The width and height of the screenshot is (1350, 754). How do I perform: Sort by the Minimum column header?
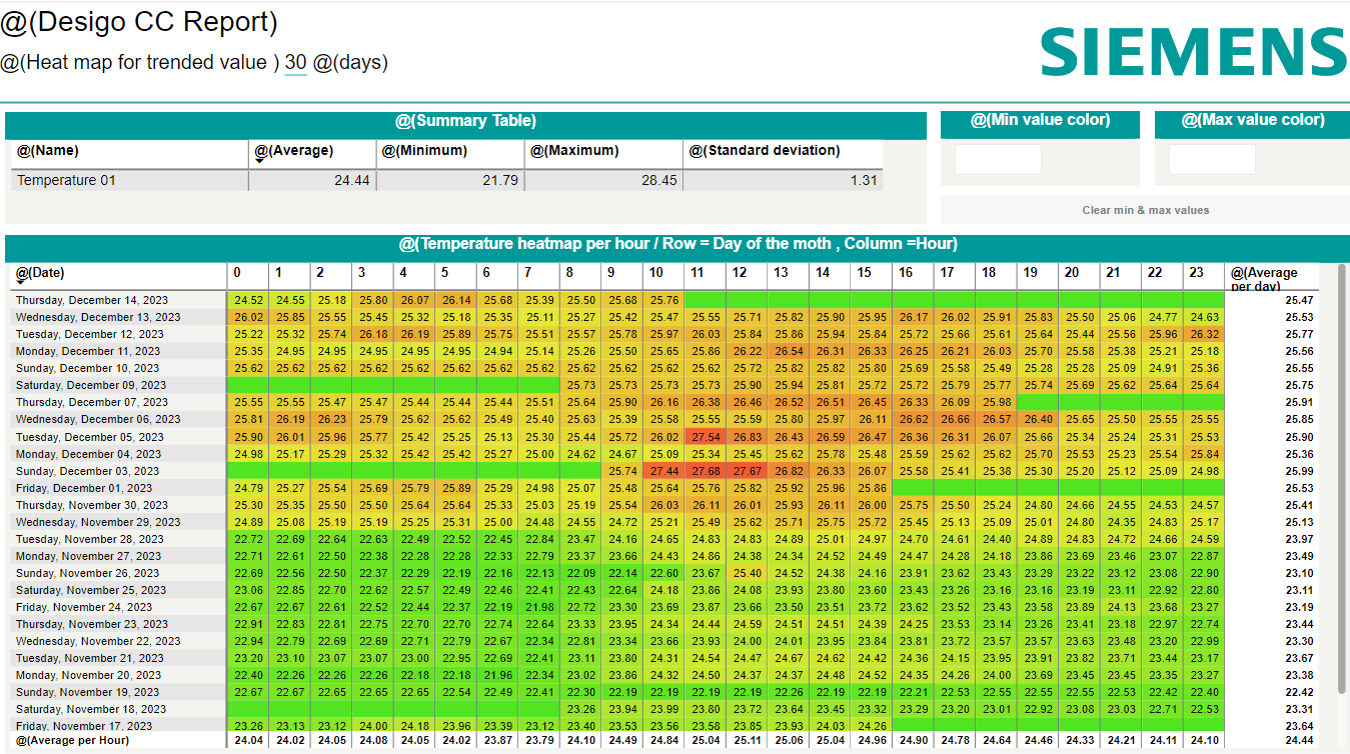click(425, 151)
